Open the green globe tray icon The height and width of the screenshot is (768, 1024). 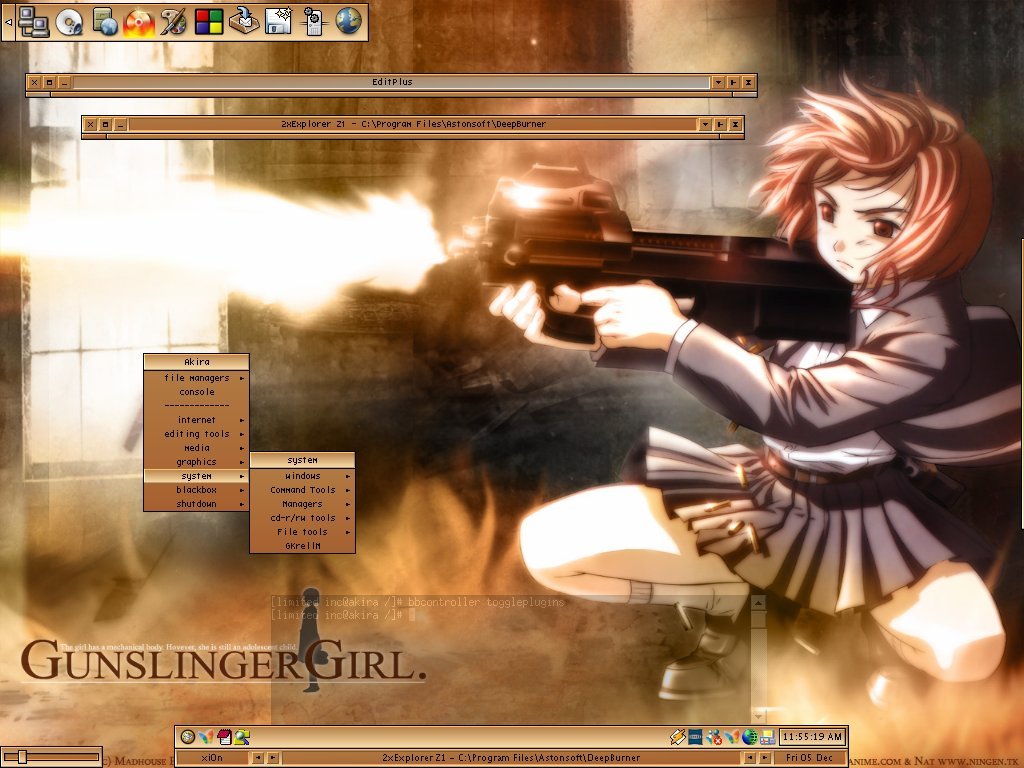coord(750,737)
